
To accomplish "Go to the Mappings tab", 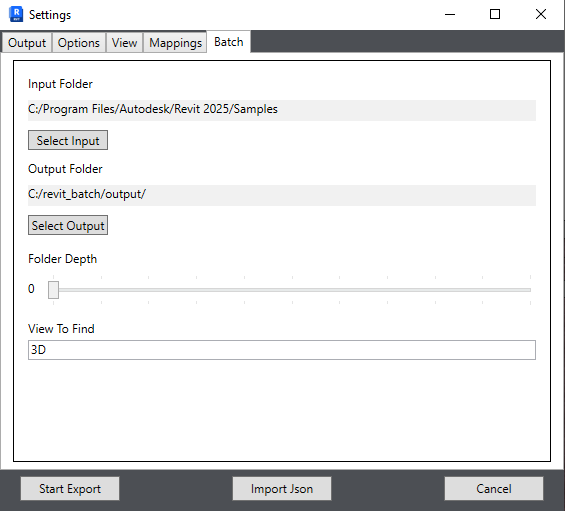I will click(175, 43).
